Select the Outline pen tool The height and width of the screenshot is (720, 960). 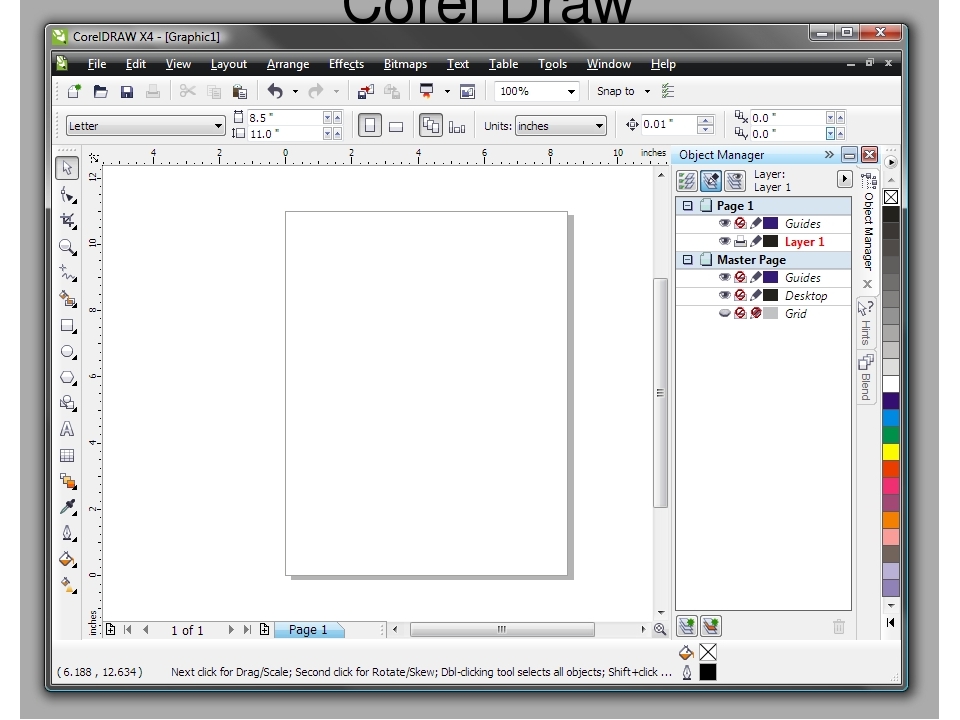coord(67,533)
